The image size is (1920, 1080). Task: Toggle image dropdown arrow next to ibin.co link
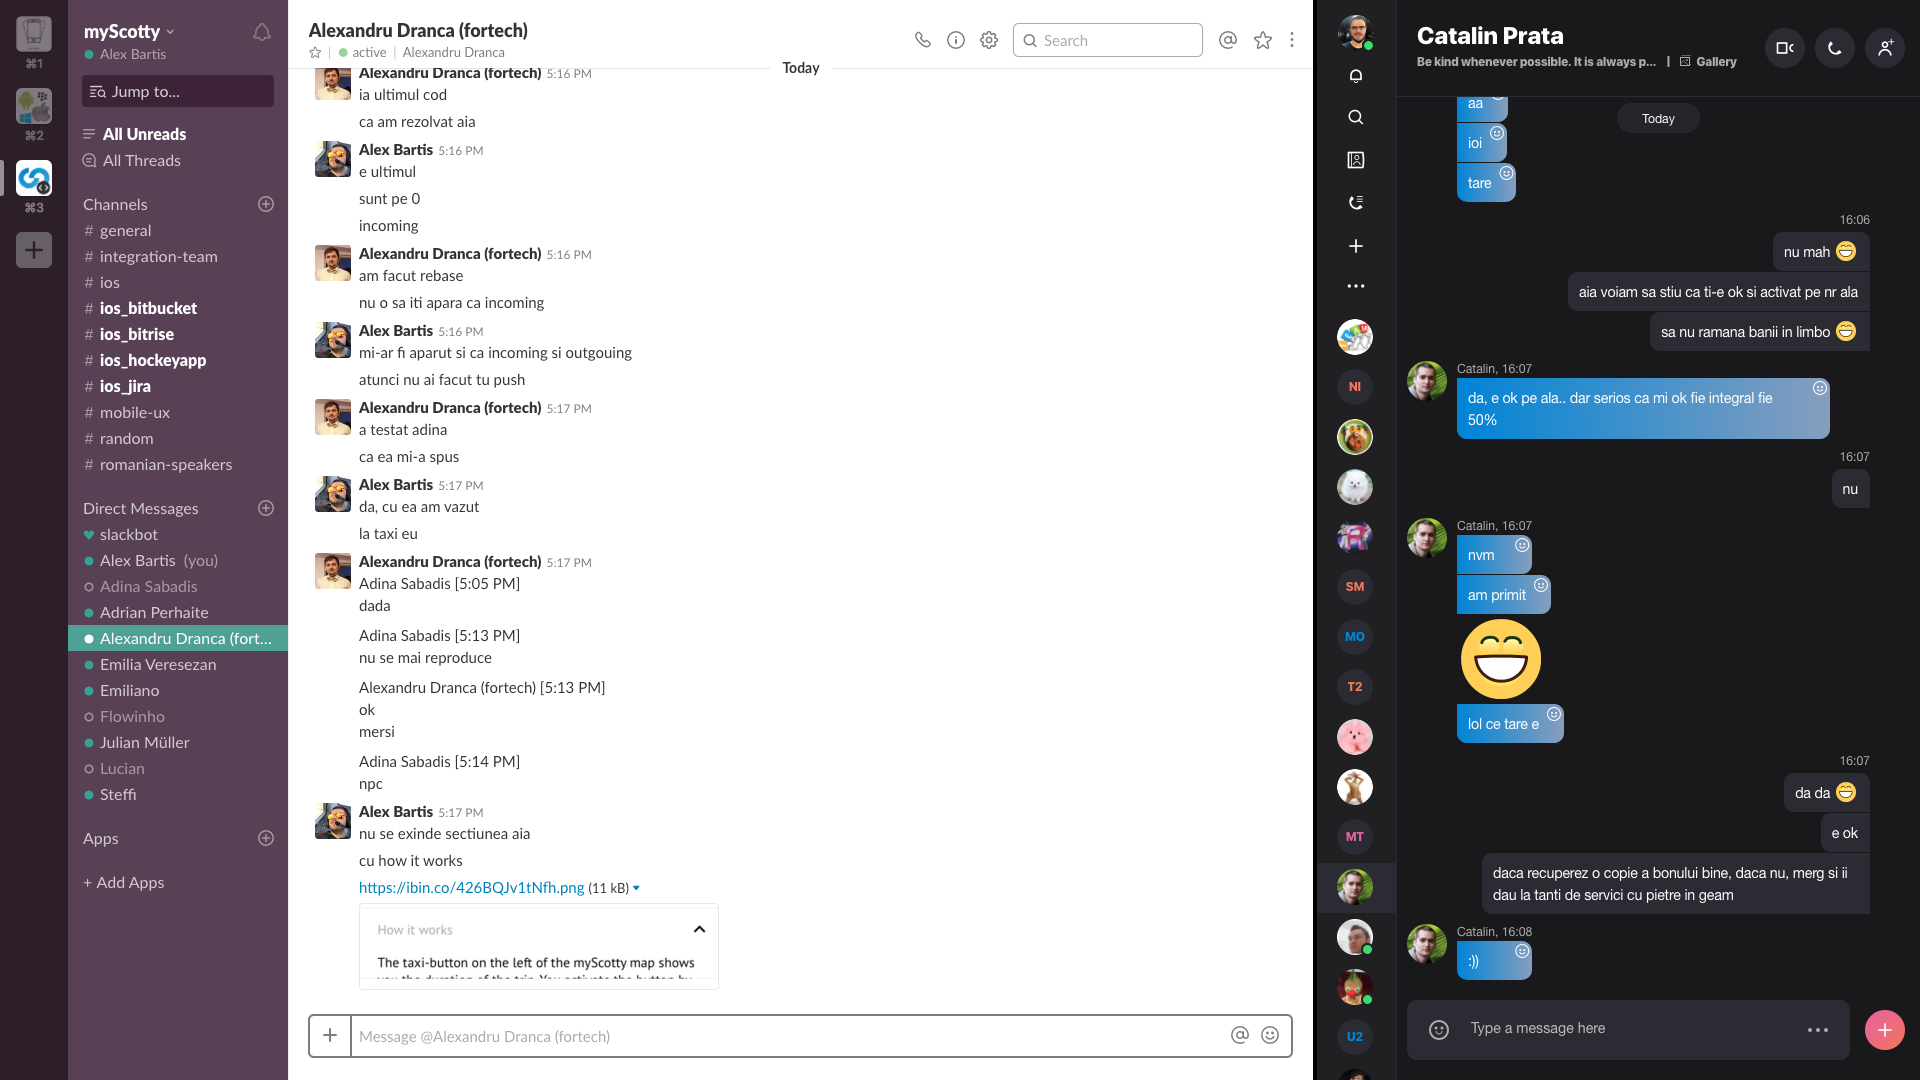coord(636,888)
